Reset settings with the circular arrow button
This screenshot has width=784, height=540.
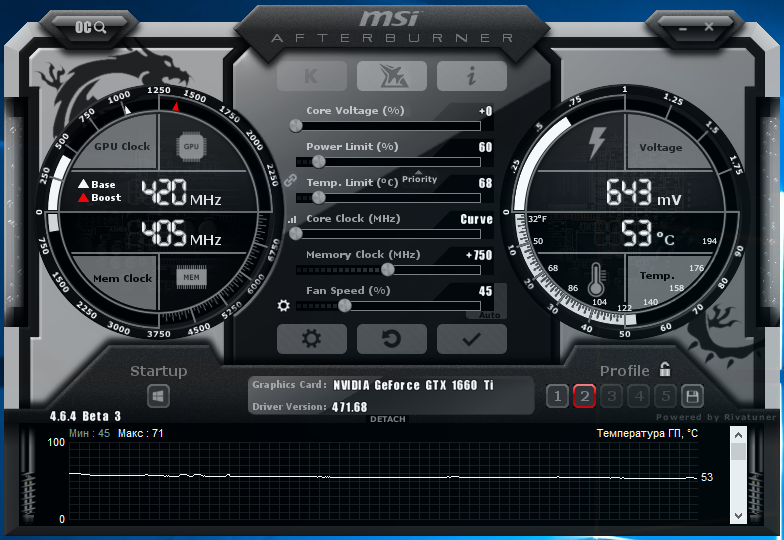pyautogui.click(x=392, y=339)
